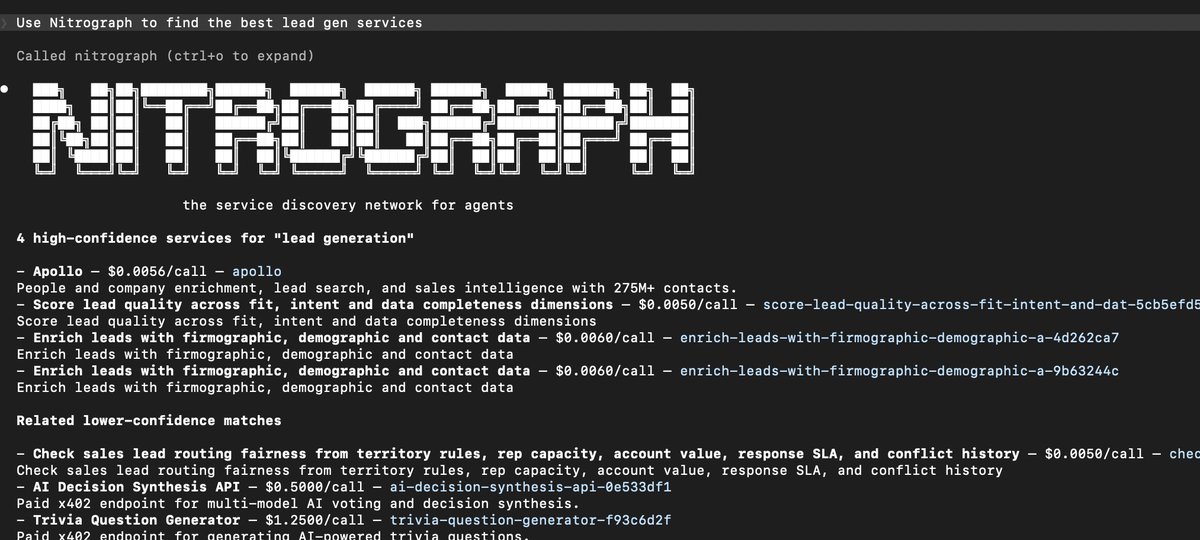Click the non-bold "Check sales lead routing fairness" description

pos(509,471)
